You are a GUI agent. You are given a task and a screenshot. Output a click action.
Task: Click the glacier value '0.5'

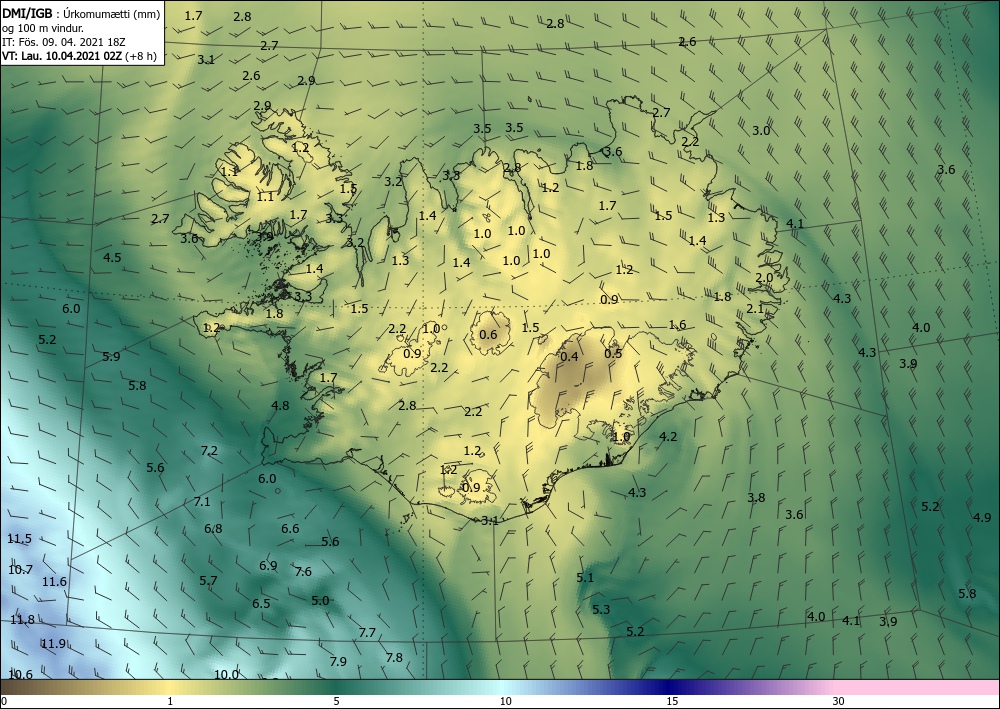[x=613, y=353]
